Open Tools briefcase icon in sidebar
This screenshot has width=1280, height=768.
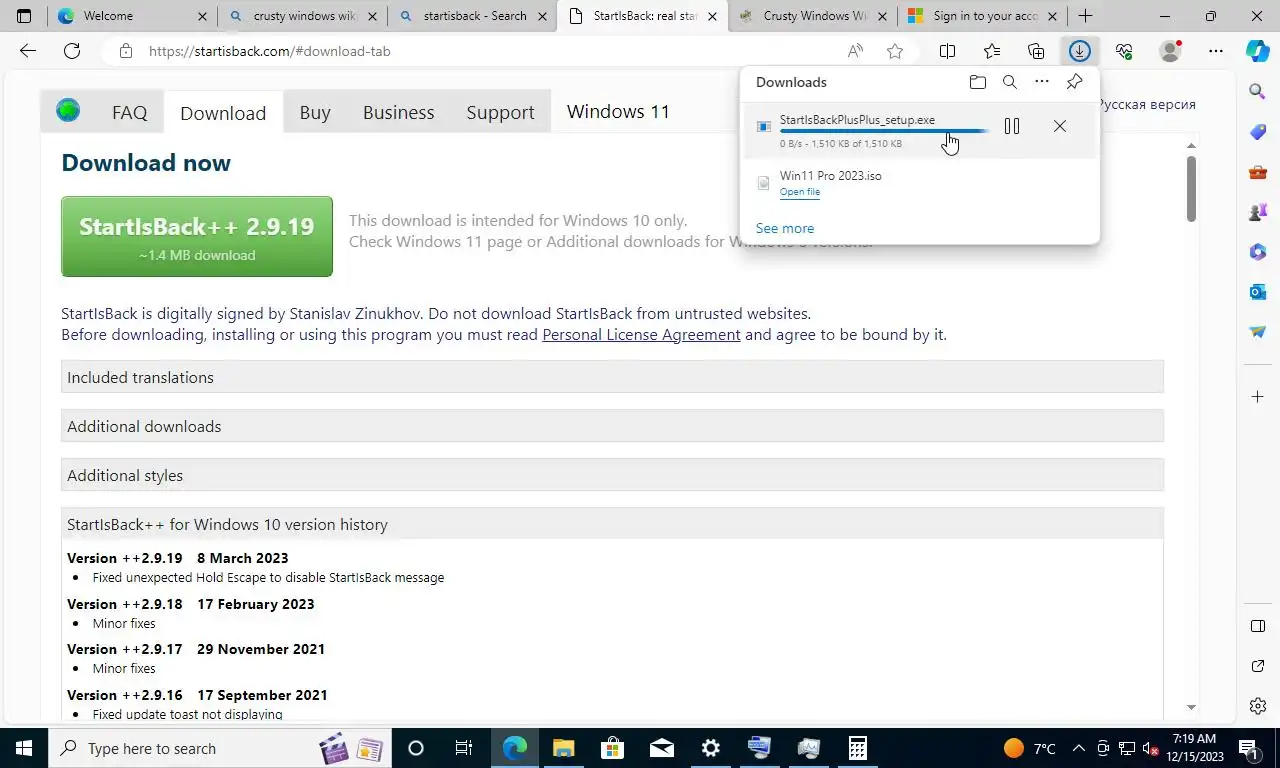[1258, 173]
